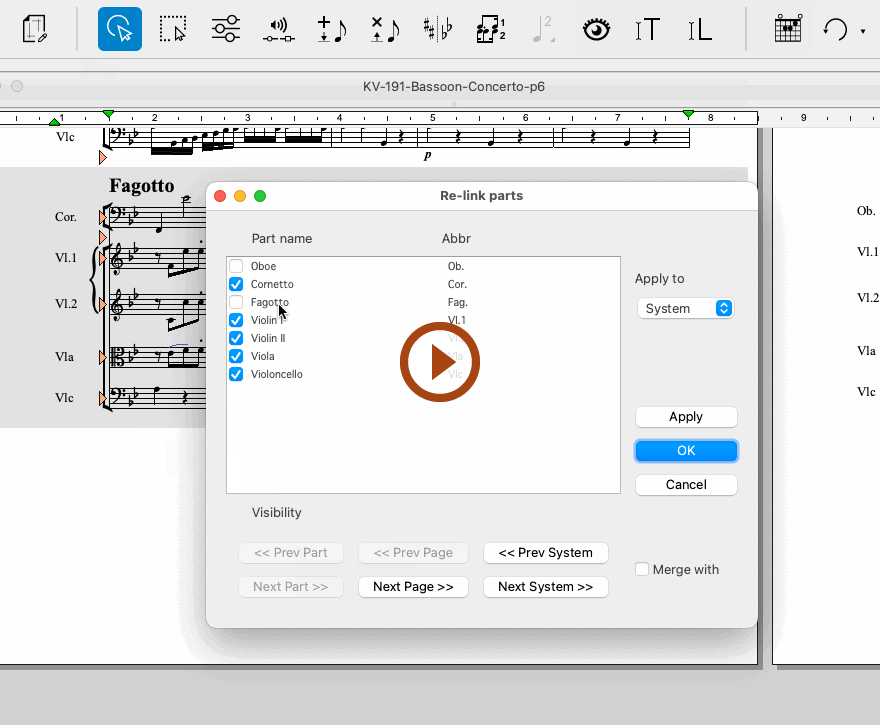Select the IL lyric insertion tool

click(700, 29)
